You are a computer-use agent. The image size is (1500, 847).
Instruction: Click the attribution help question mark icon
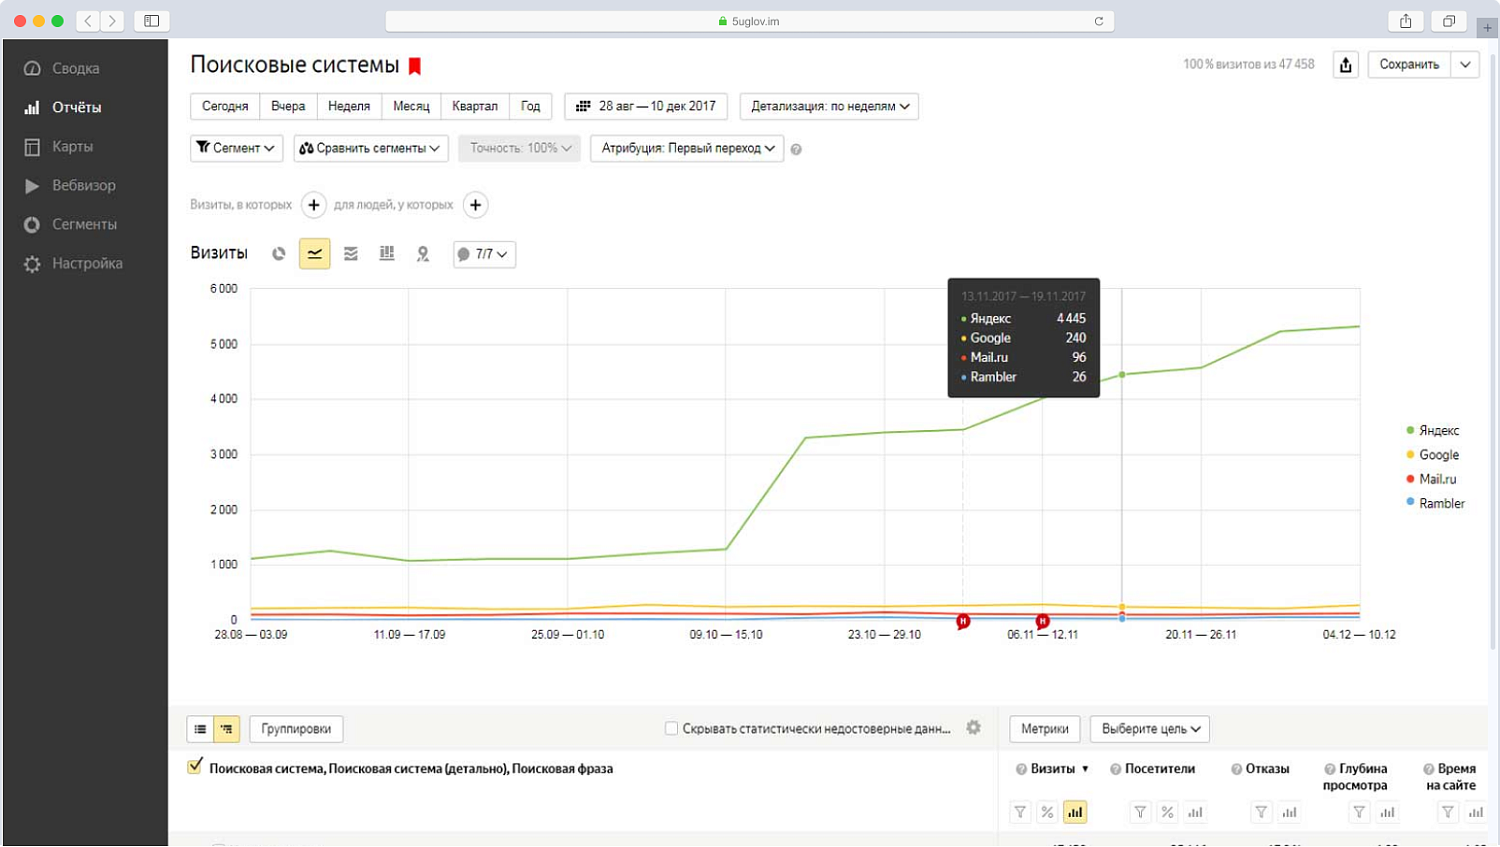pyautogui.click(x=796, y=149)
